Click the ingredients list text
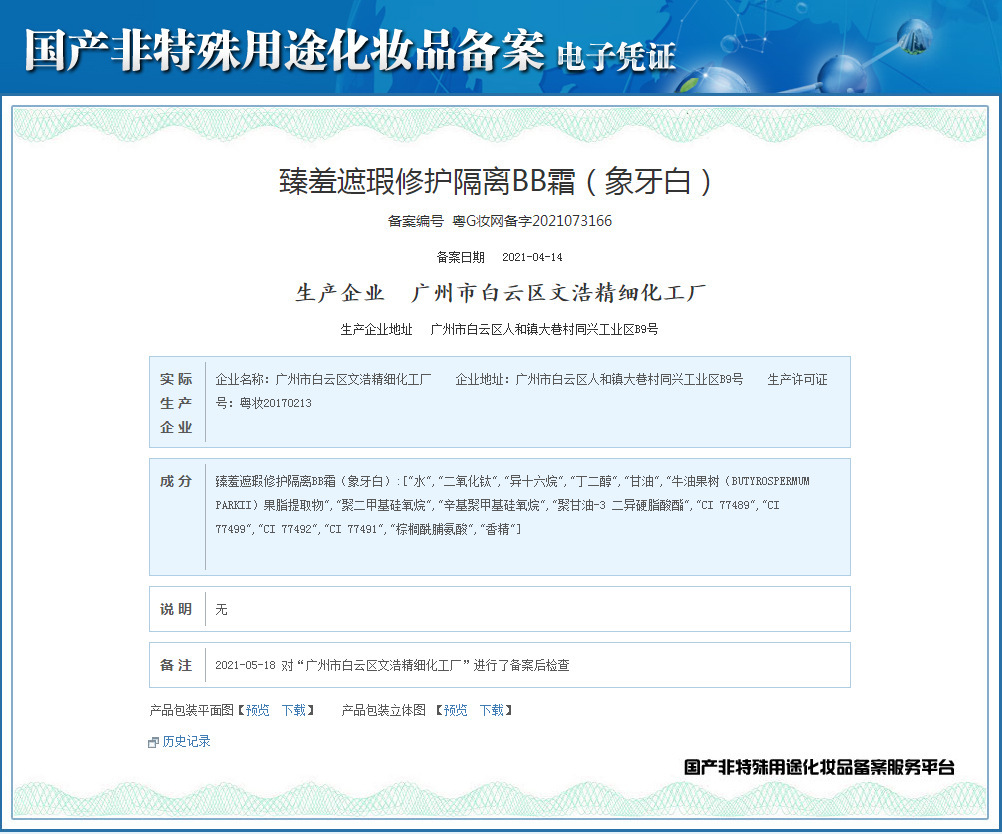The image size is (1002, 834). tap(513, 505)
